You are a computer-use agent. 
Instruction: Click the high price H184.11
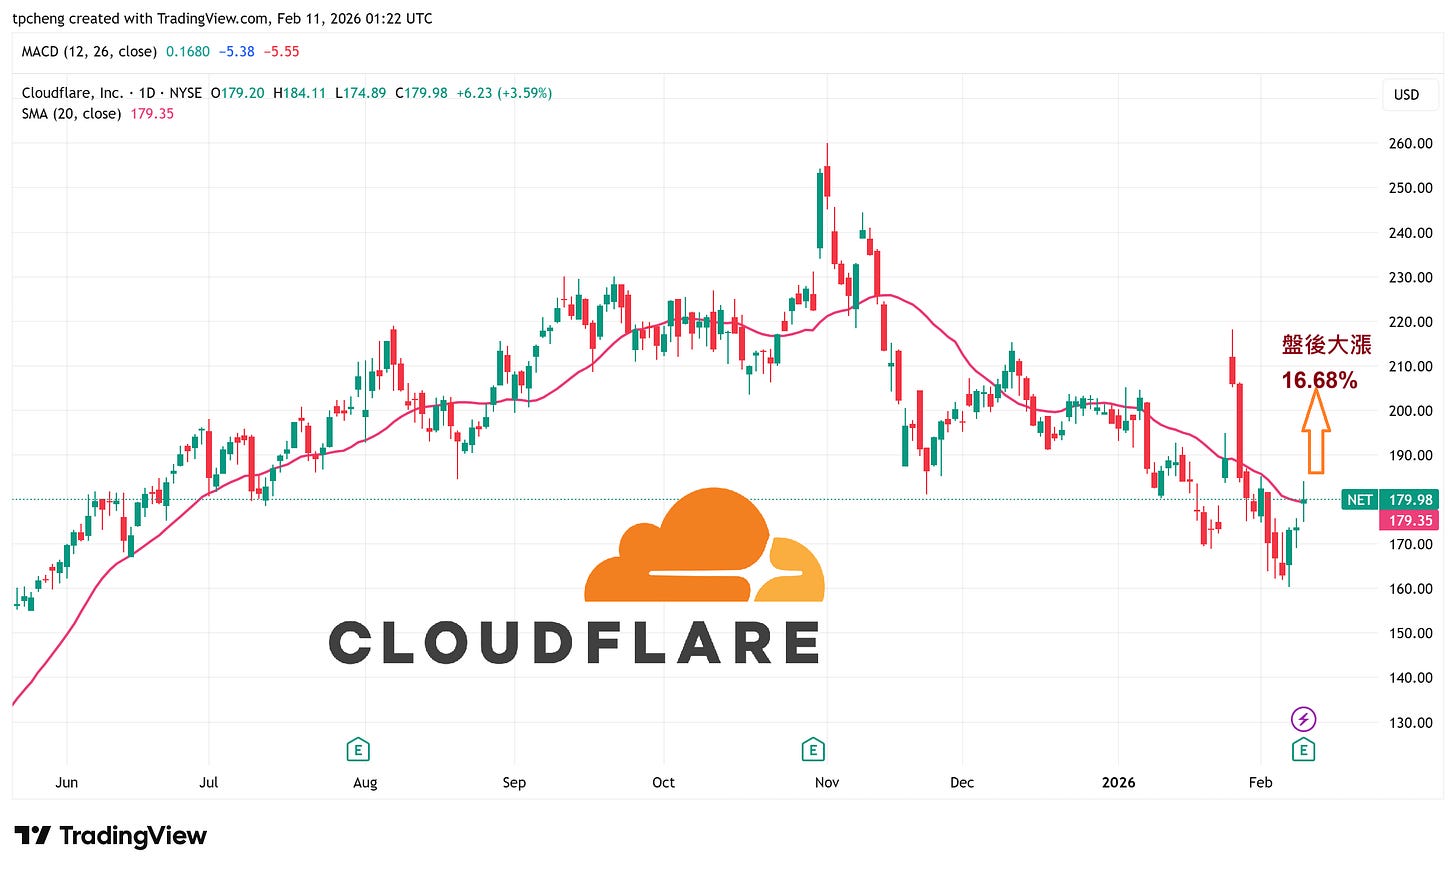click(x=300, y=93)
